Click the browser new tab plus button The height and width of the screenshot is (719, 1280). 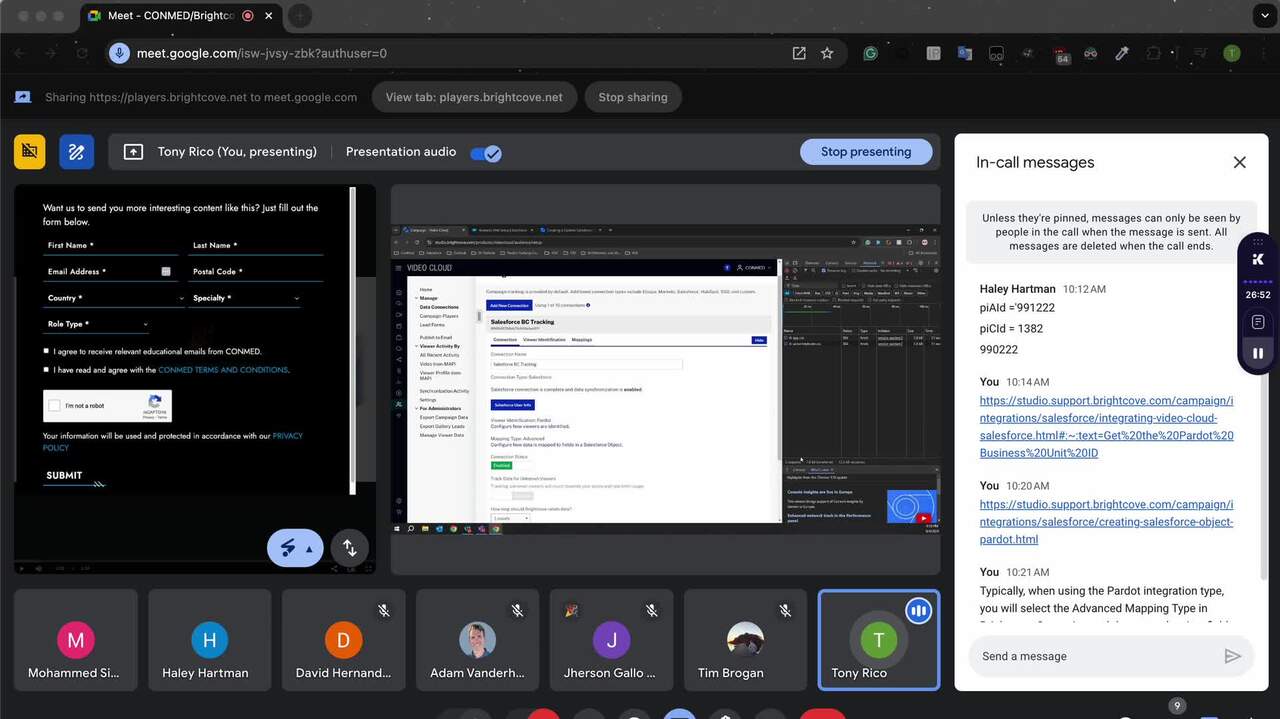(x=299, y=16)
